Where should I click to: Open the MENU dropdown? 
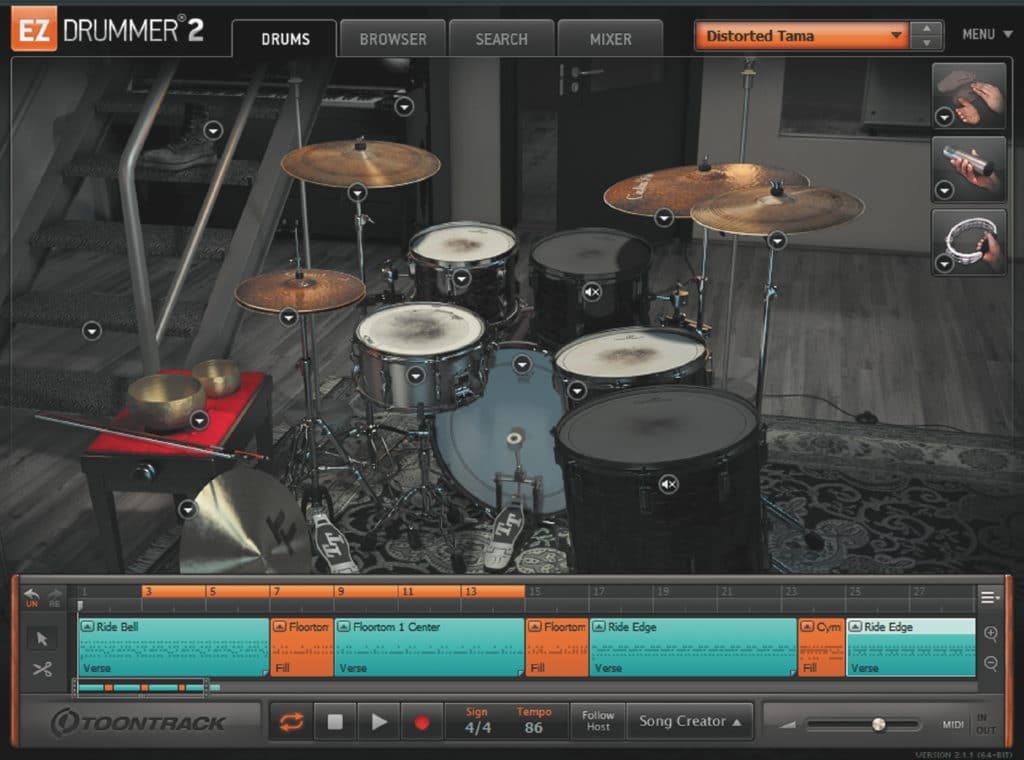click(987, 35)
